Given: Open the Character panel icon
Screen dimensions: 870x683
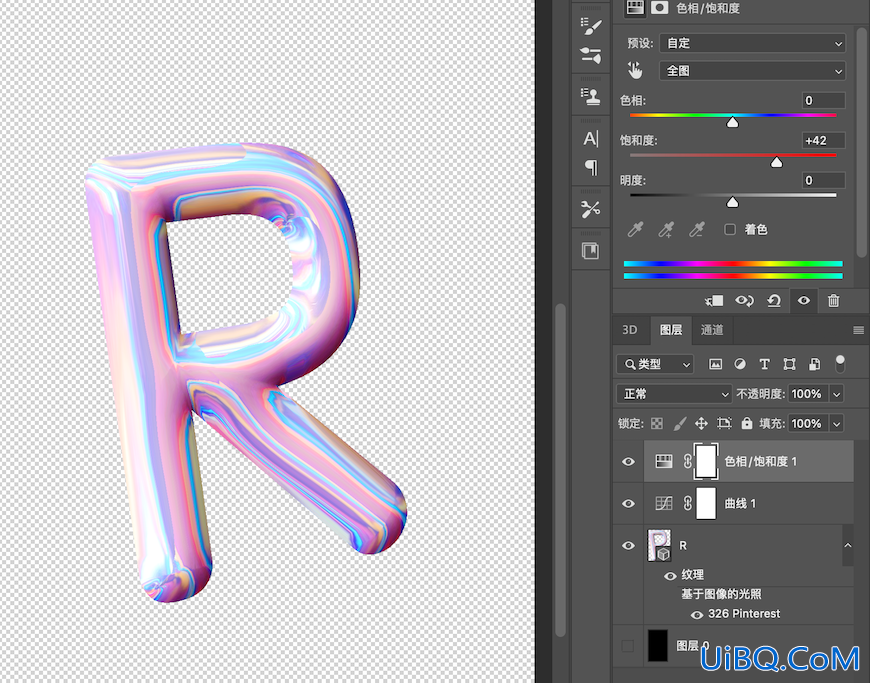Looking at the screenshot, I should (x=591, y=138).
